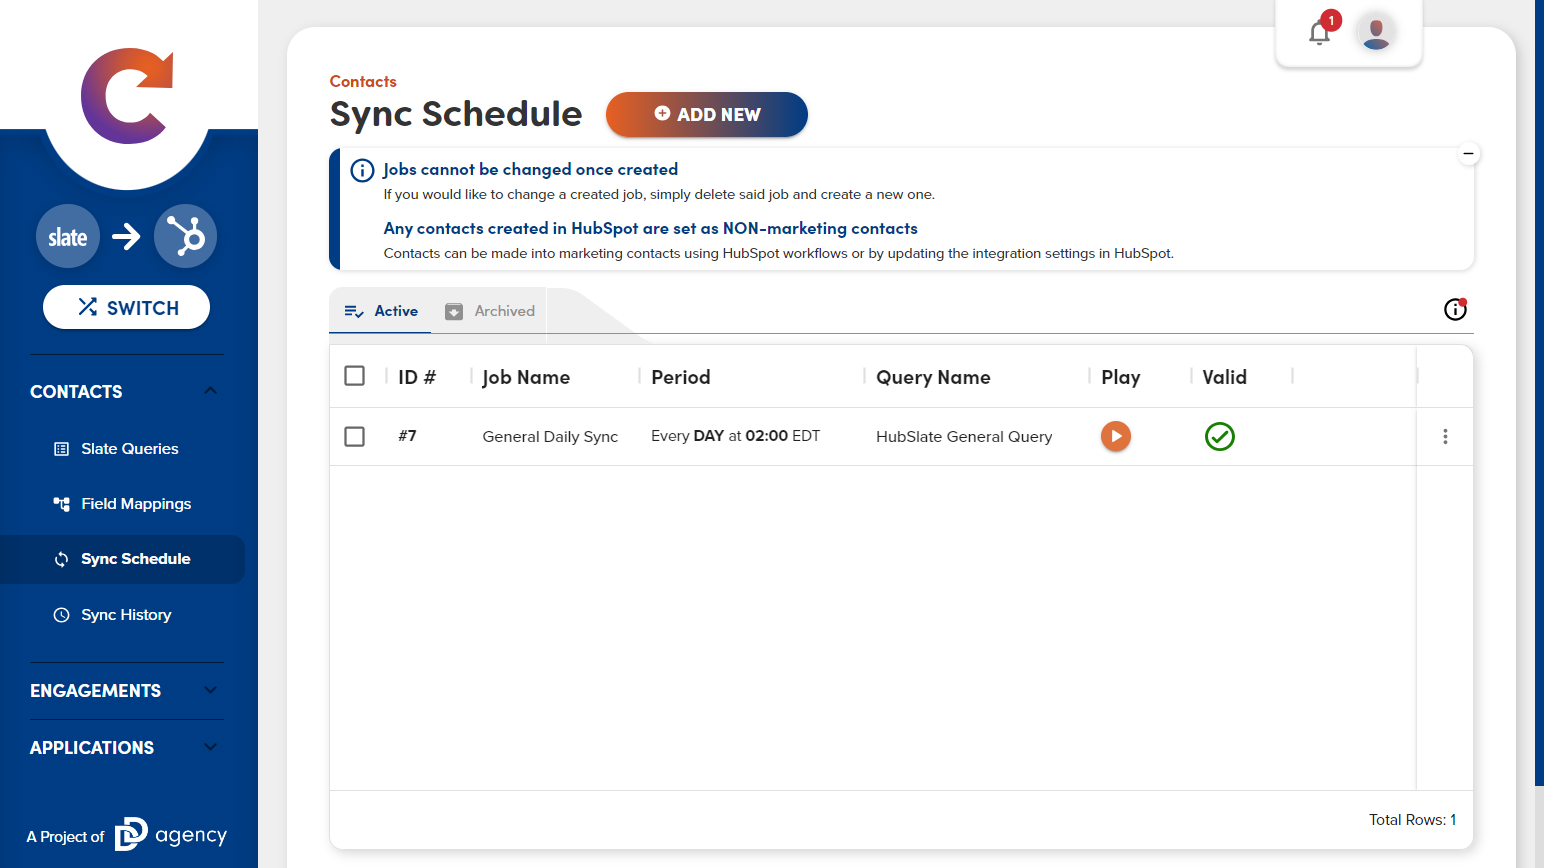Click the table info icon
The width and height of the screenshot is (1544, 868).
pyautogui.click(x=1455, y=310)
